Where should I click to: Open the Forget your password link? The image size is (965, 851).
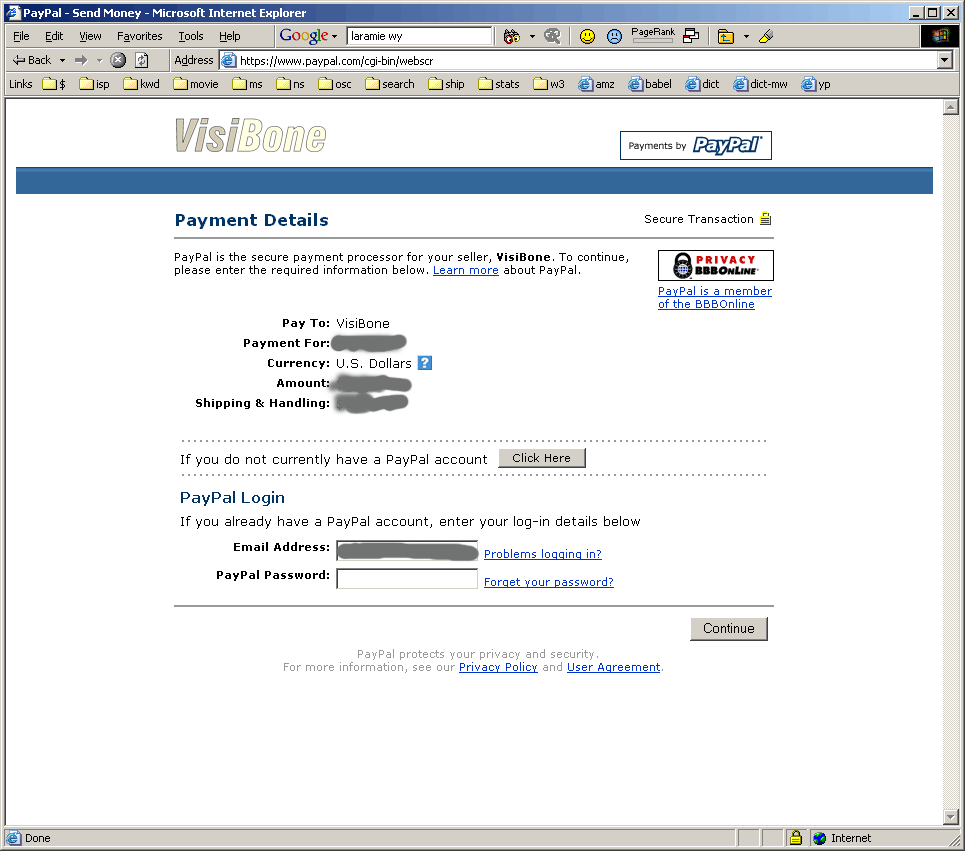pyautogui.click(x=548, y=582)
